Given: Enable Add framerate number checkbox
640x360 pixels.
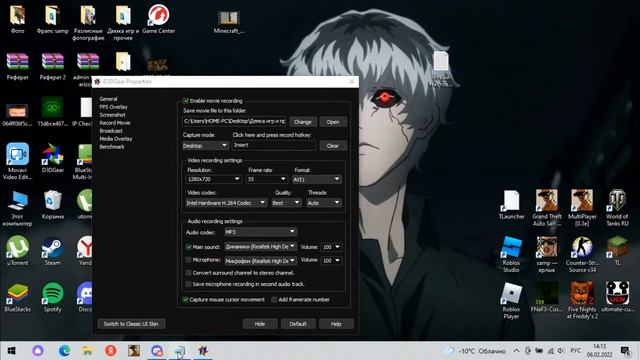Looking at the screenshot, I should click(274, 300).
